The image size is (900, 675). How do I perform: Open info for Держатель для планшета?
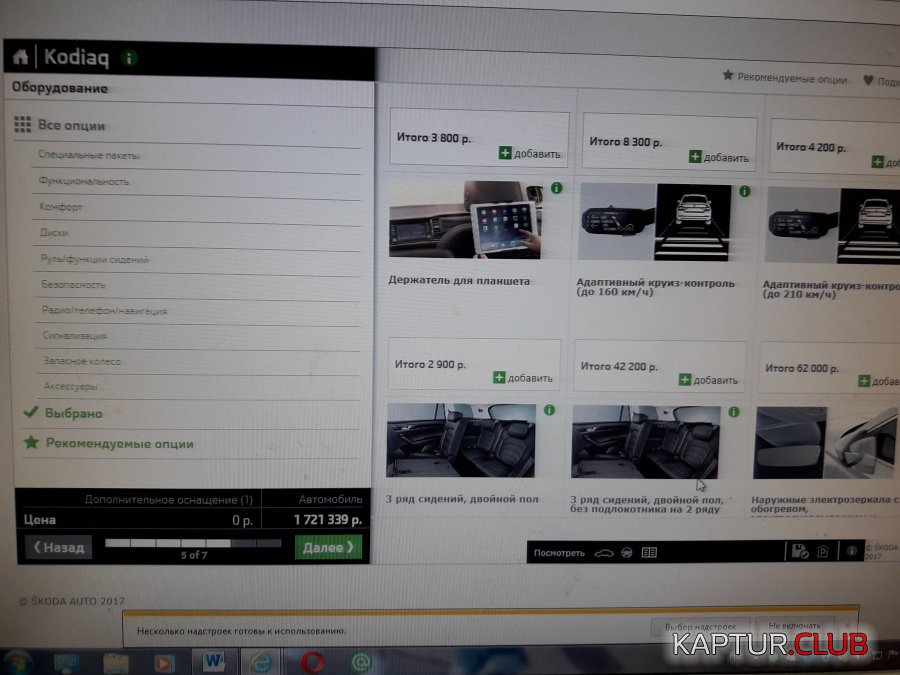pyautogui.click(x=556, y=188)
